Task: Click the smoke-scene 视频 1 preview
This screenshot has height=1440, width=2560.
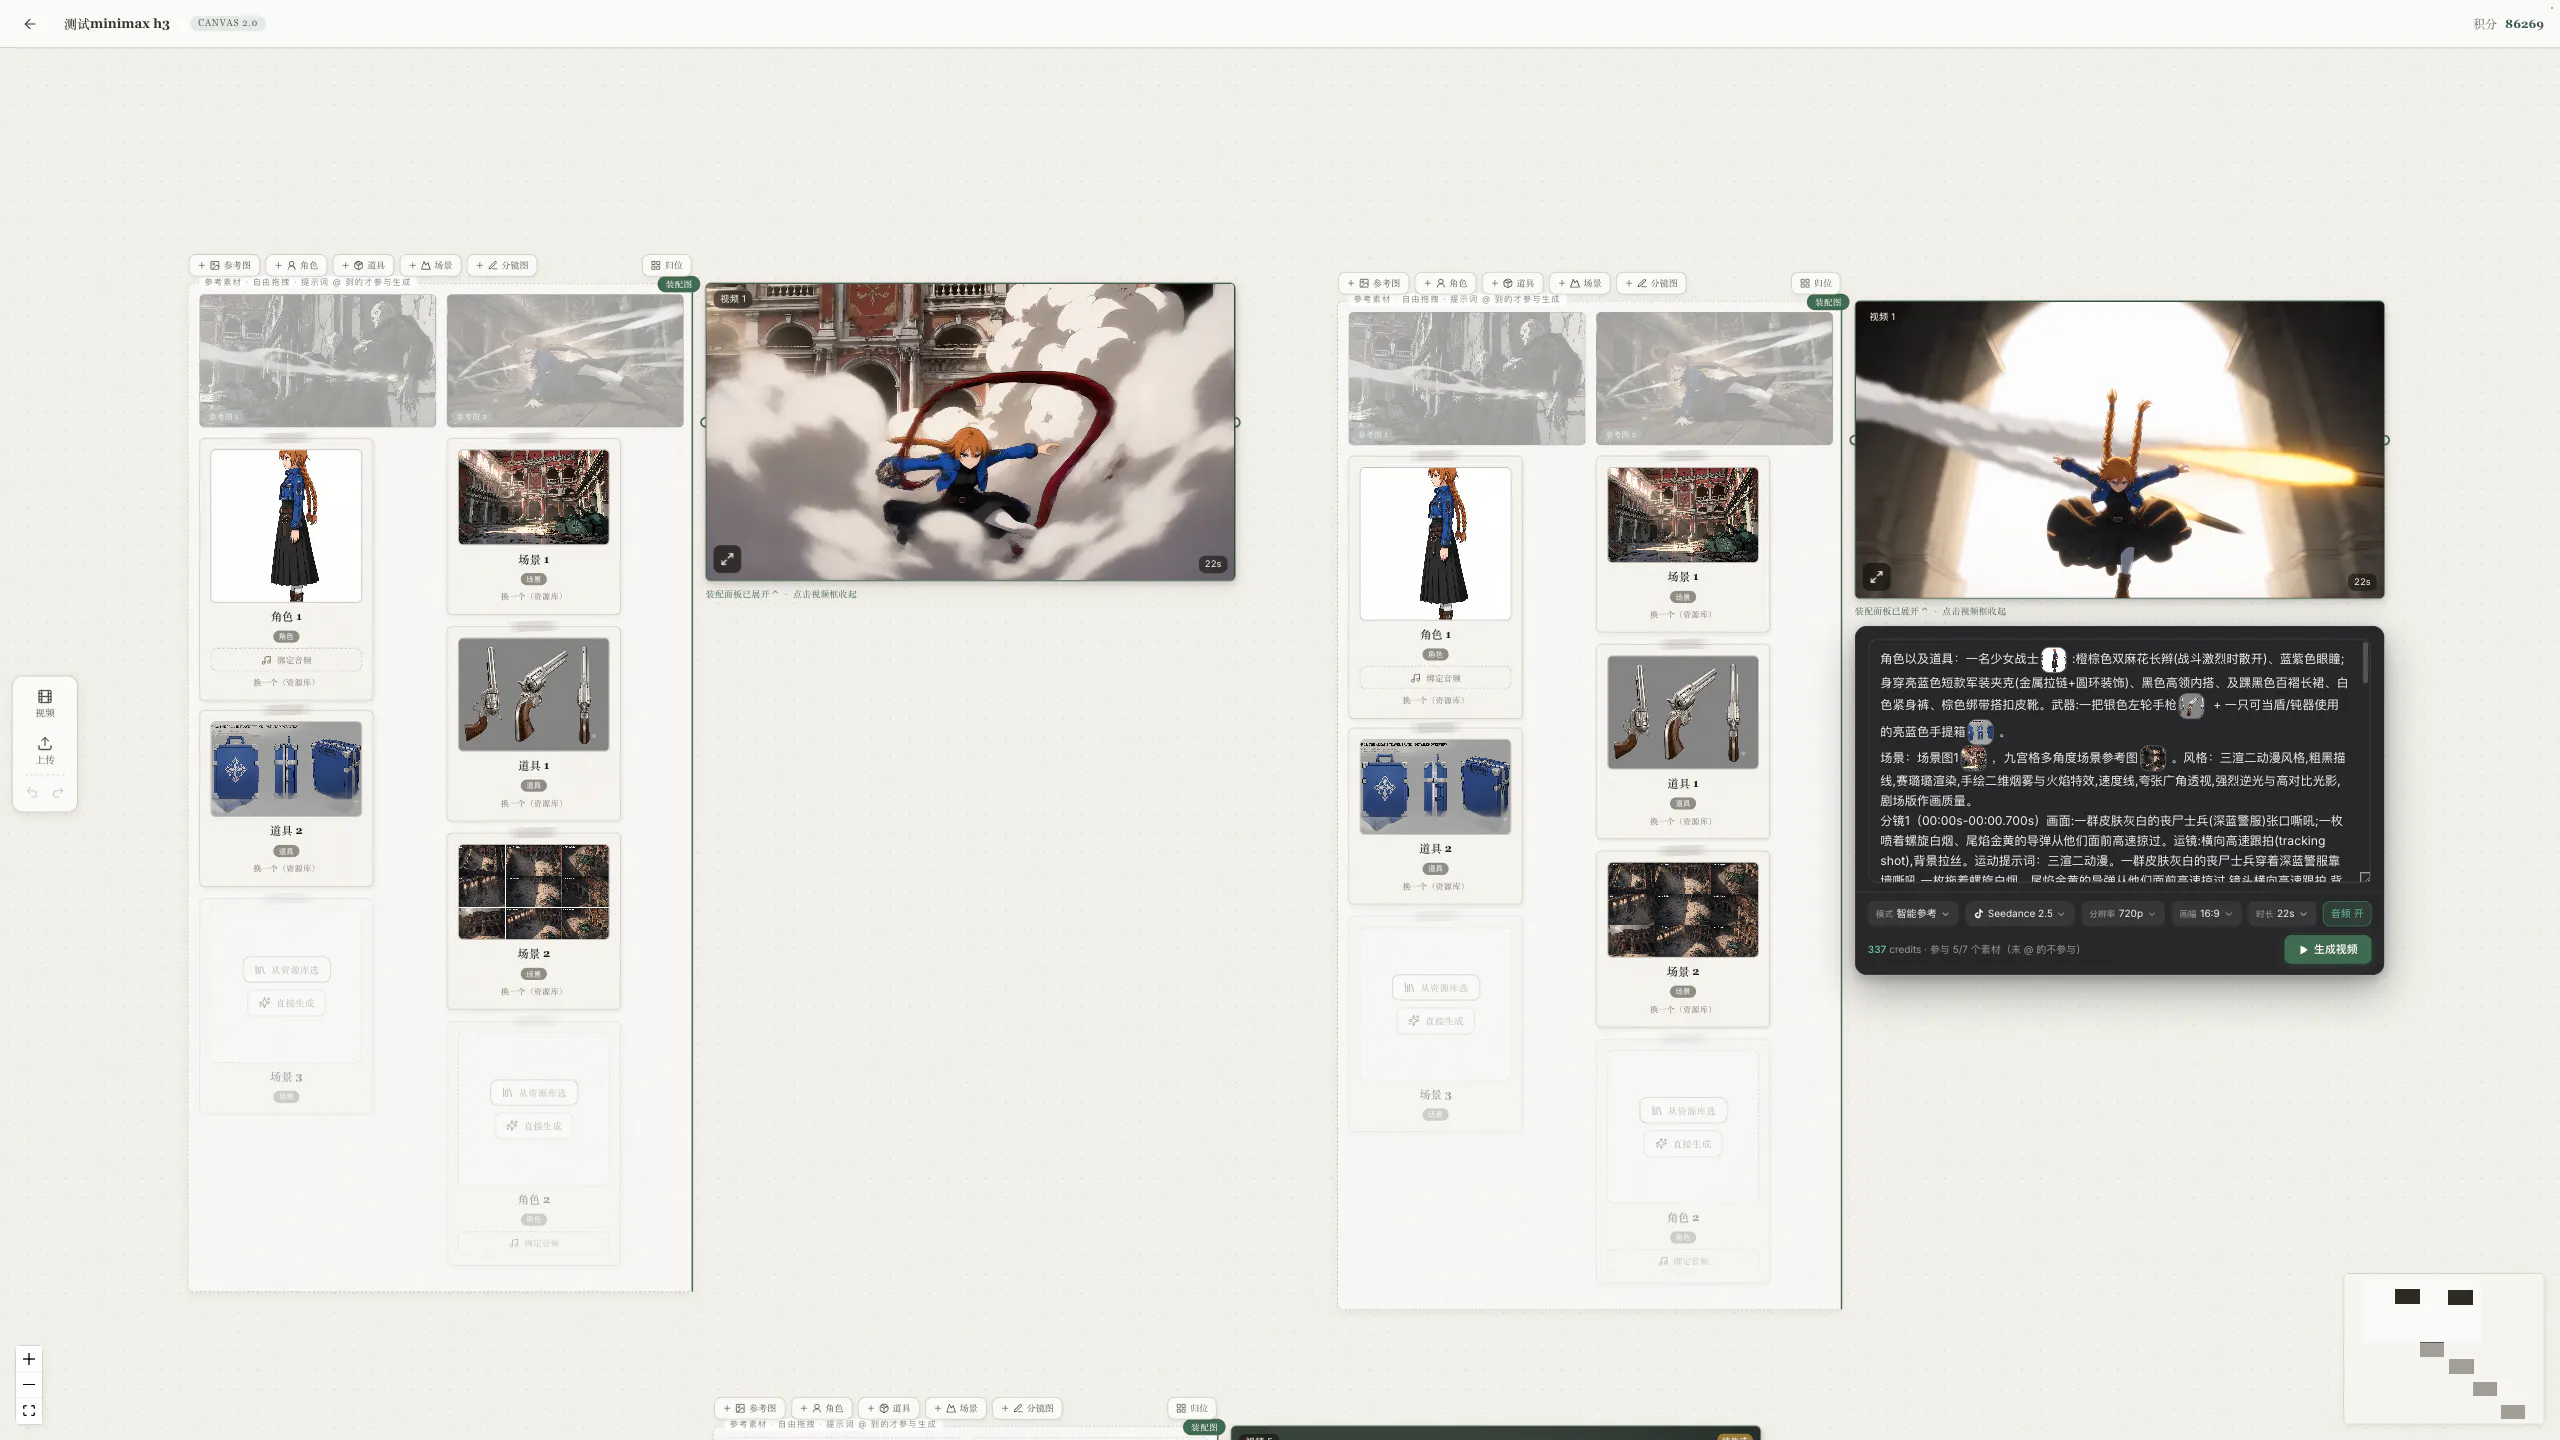Action: 970,431
